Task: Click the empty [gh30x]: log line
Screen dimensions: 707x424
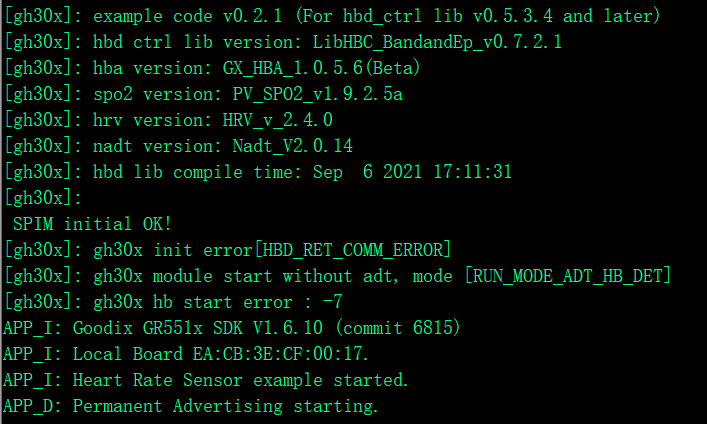Action: coord(40,198)
